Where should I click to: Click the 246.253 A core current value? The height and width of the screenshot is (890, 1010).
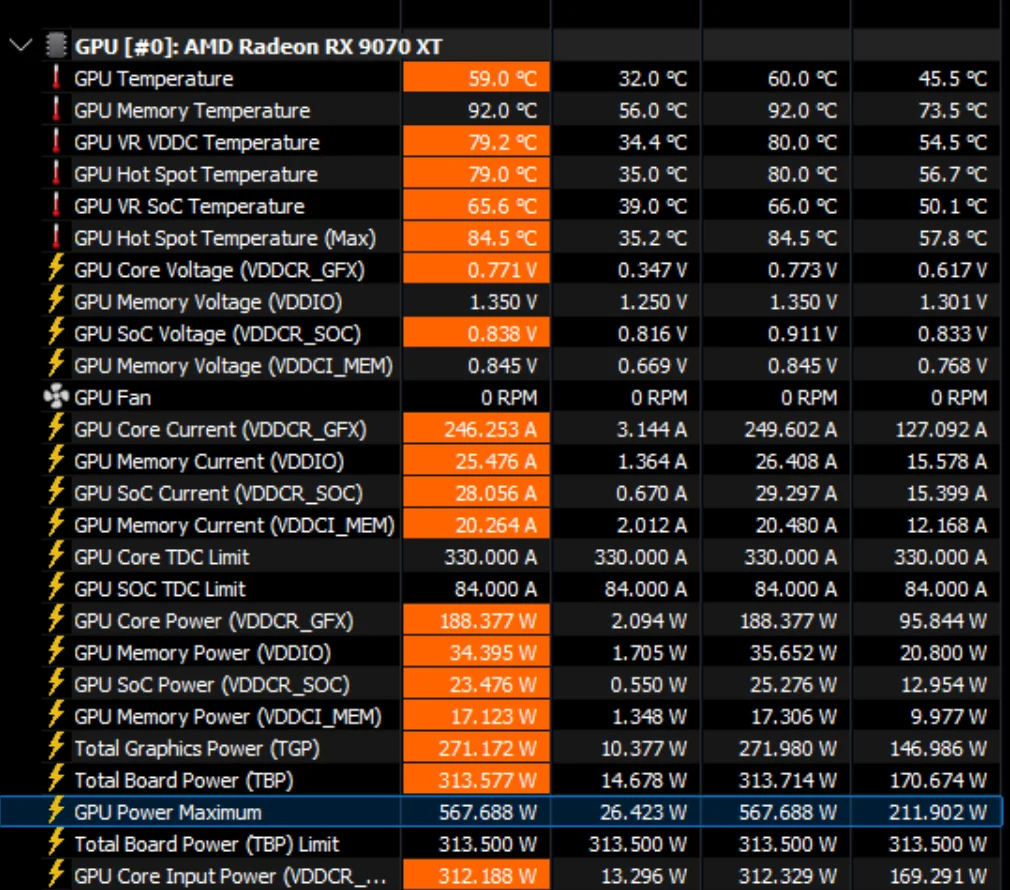tap(491, 430)
